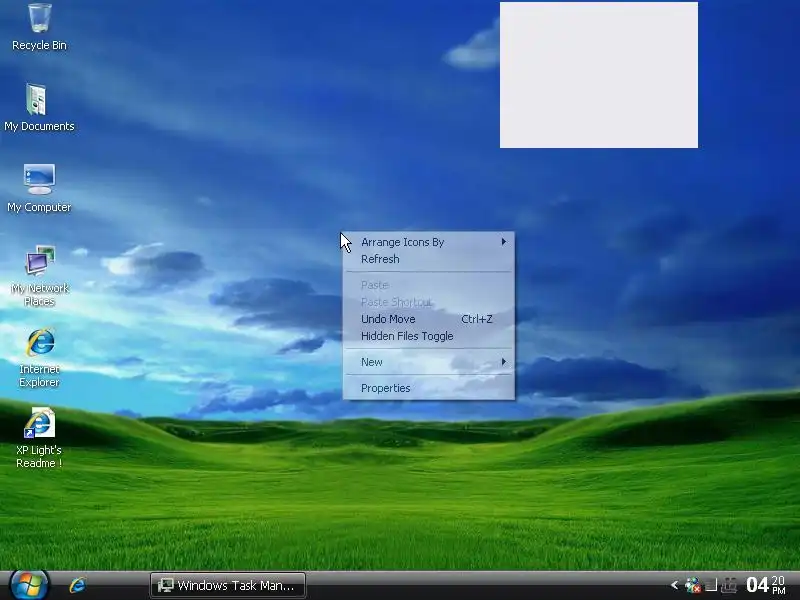
Task: Expand hidden system tray icons
Action: tap(674, 585)
